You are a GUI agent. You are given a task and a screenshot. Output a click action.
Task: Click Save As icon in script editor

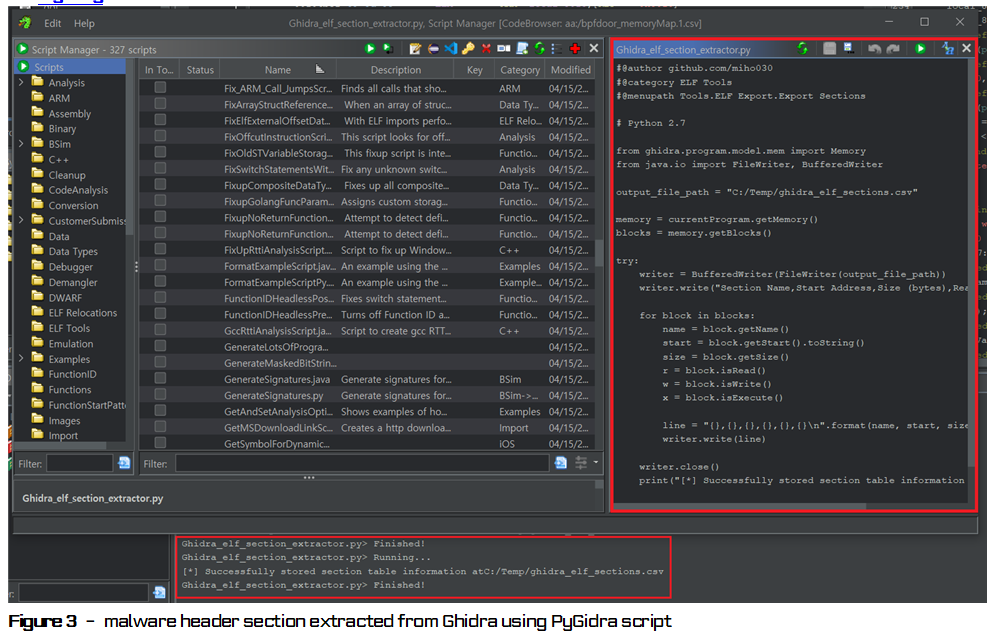click(x=848, y=48)
